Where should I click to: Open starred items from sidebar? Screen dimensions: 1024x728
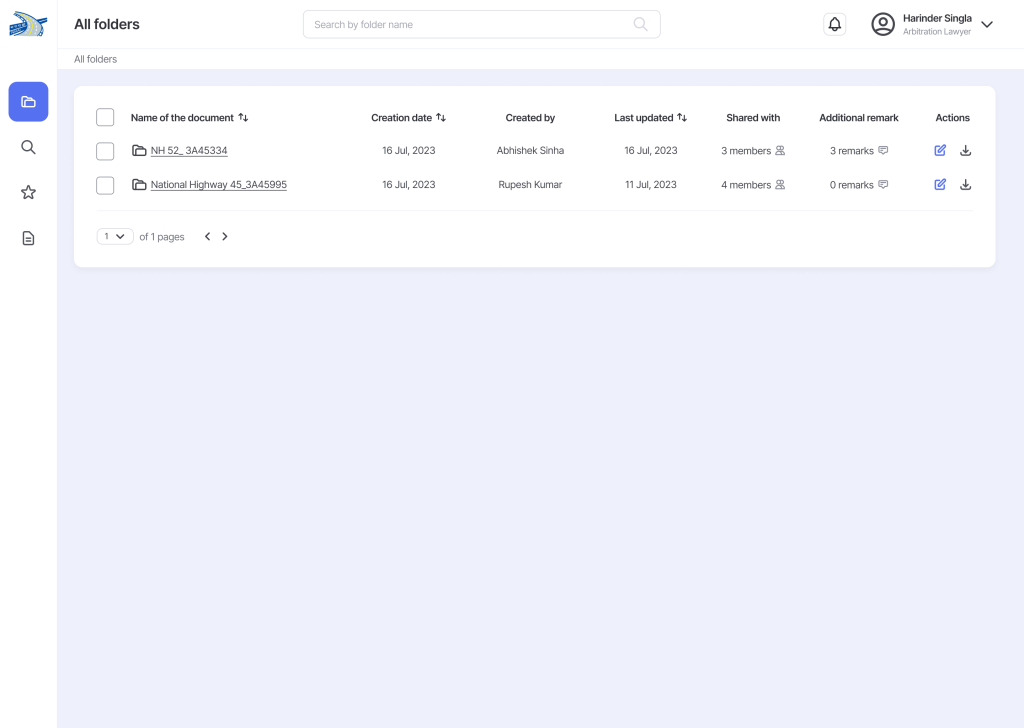pos(28,192)
